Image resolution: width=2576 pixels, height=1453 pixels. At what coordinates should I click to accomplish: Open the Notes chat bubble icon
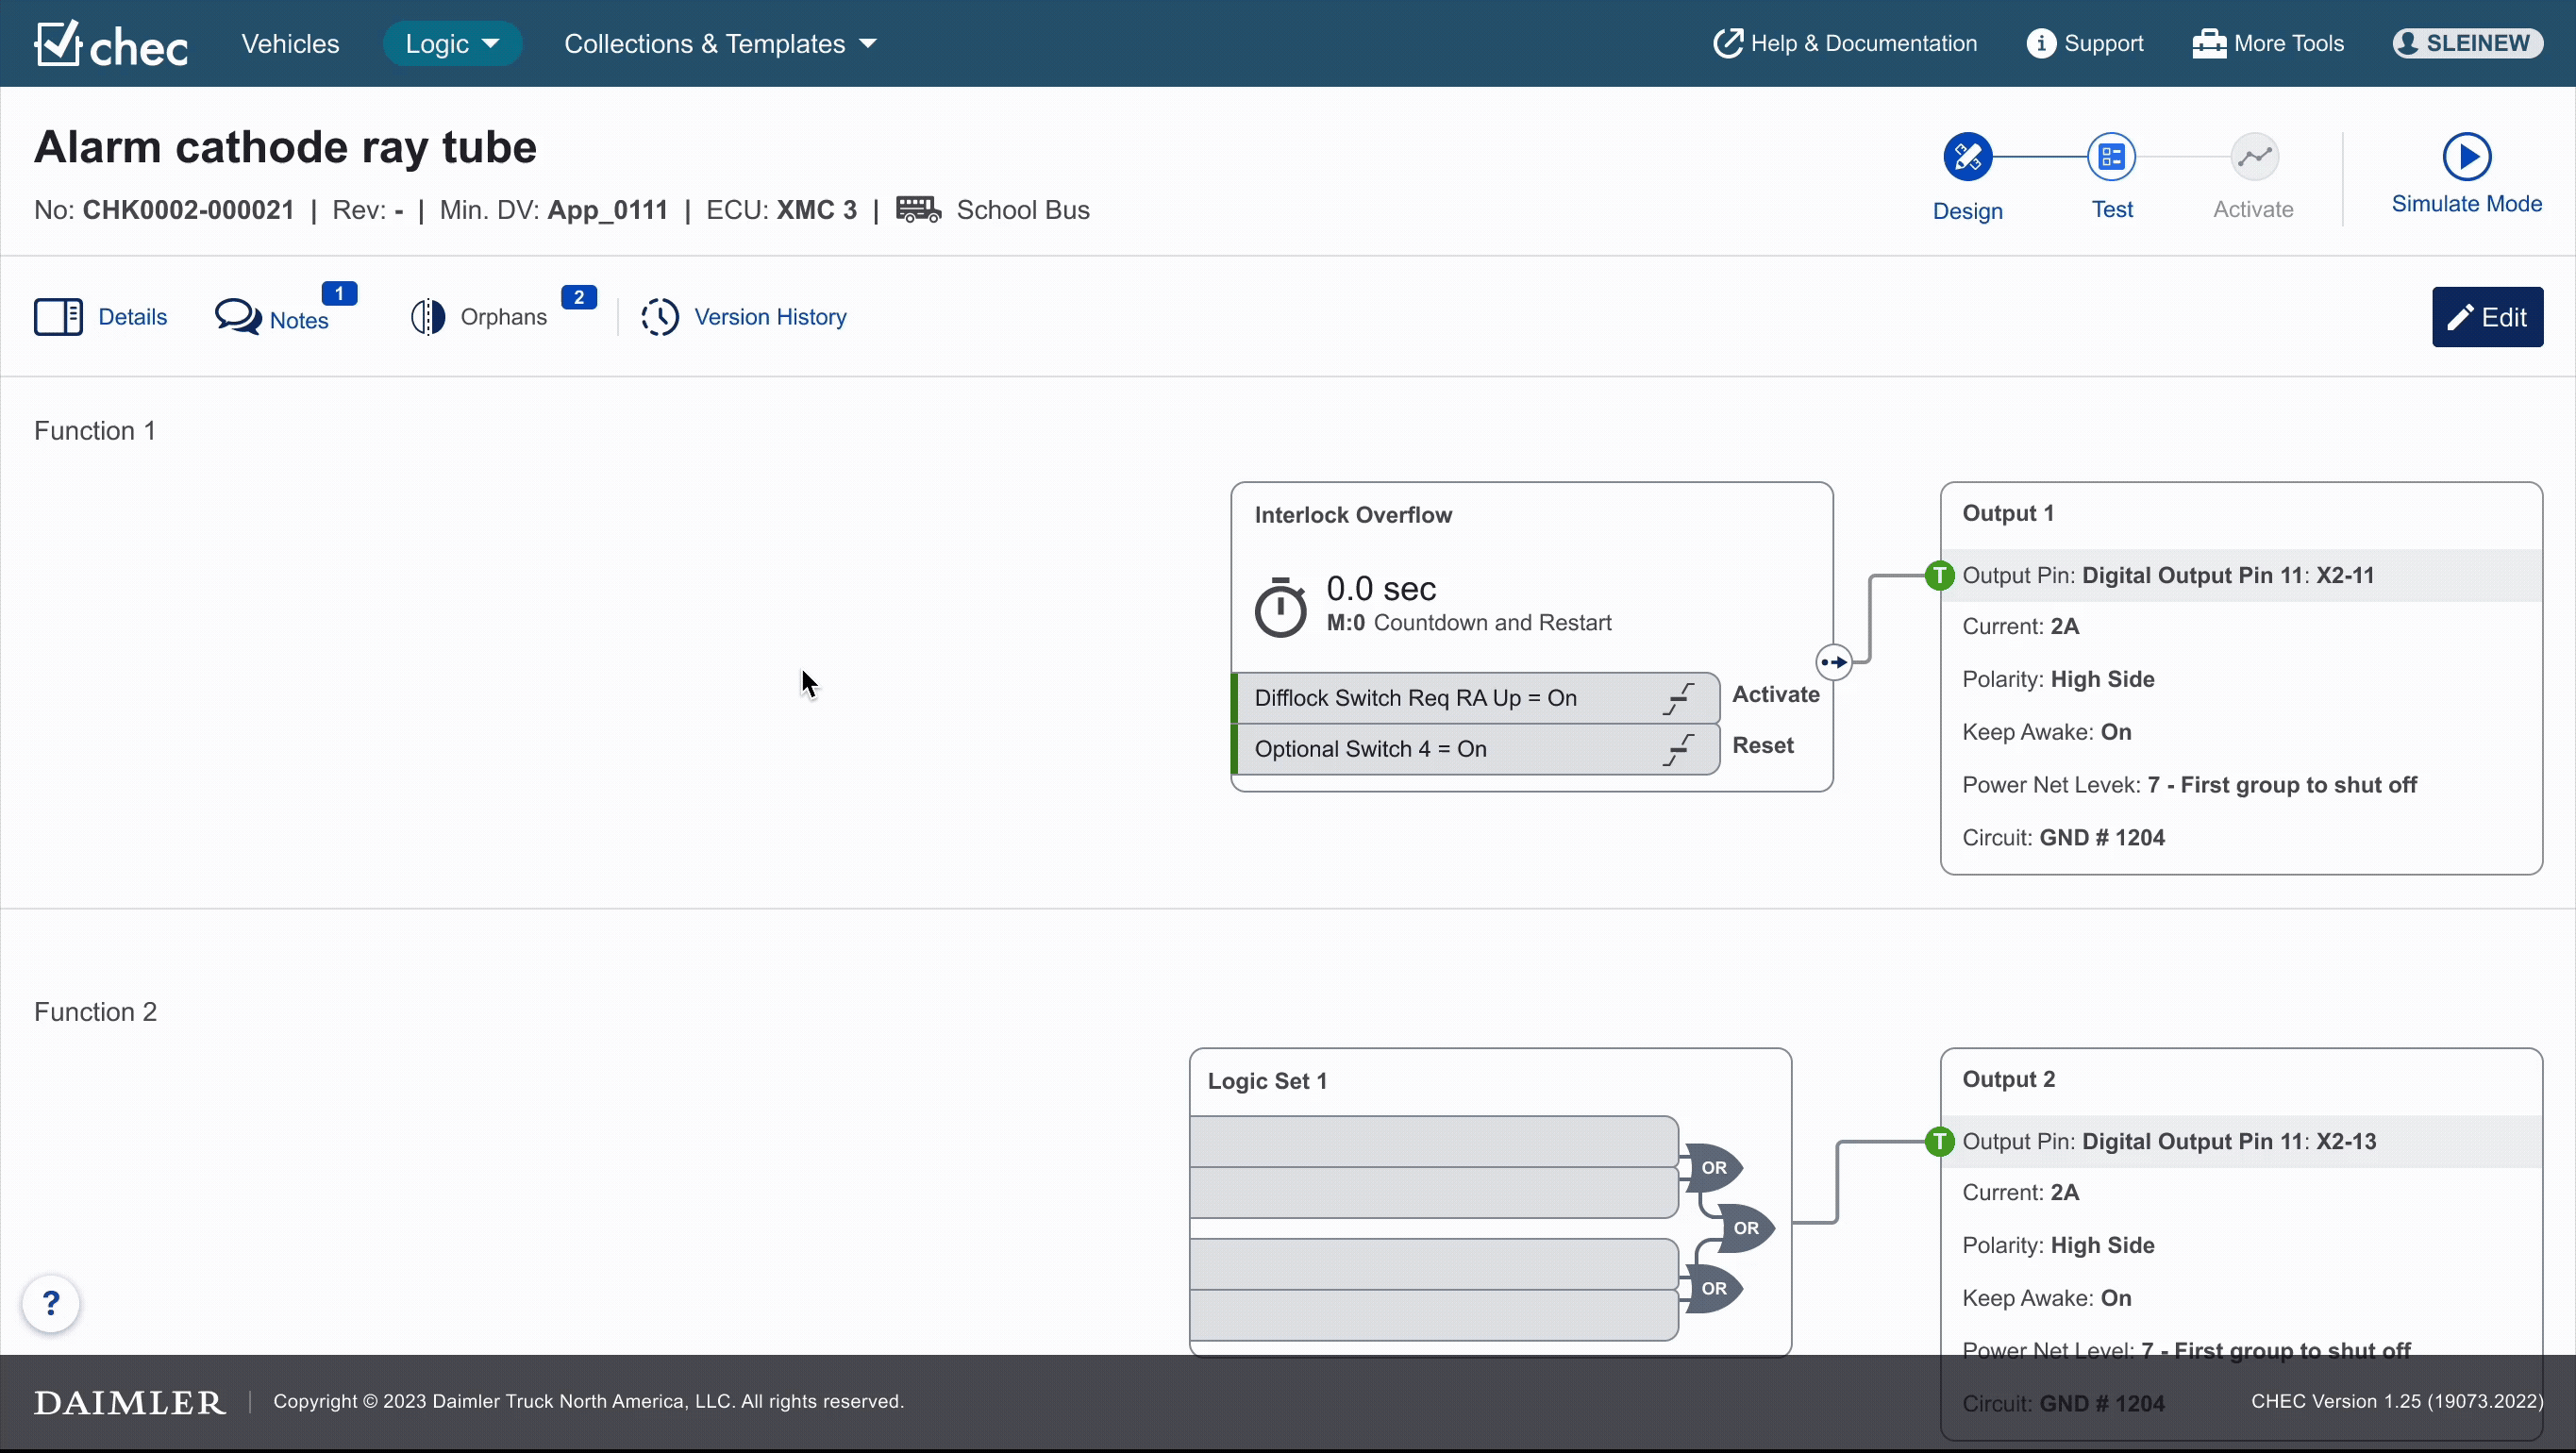tap(238, 317)
